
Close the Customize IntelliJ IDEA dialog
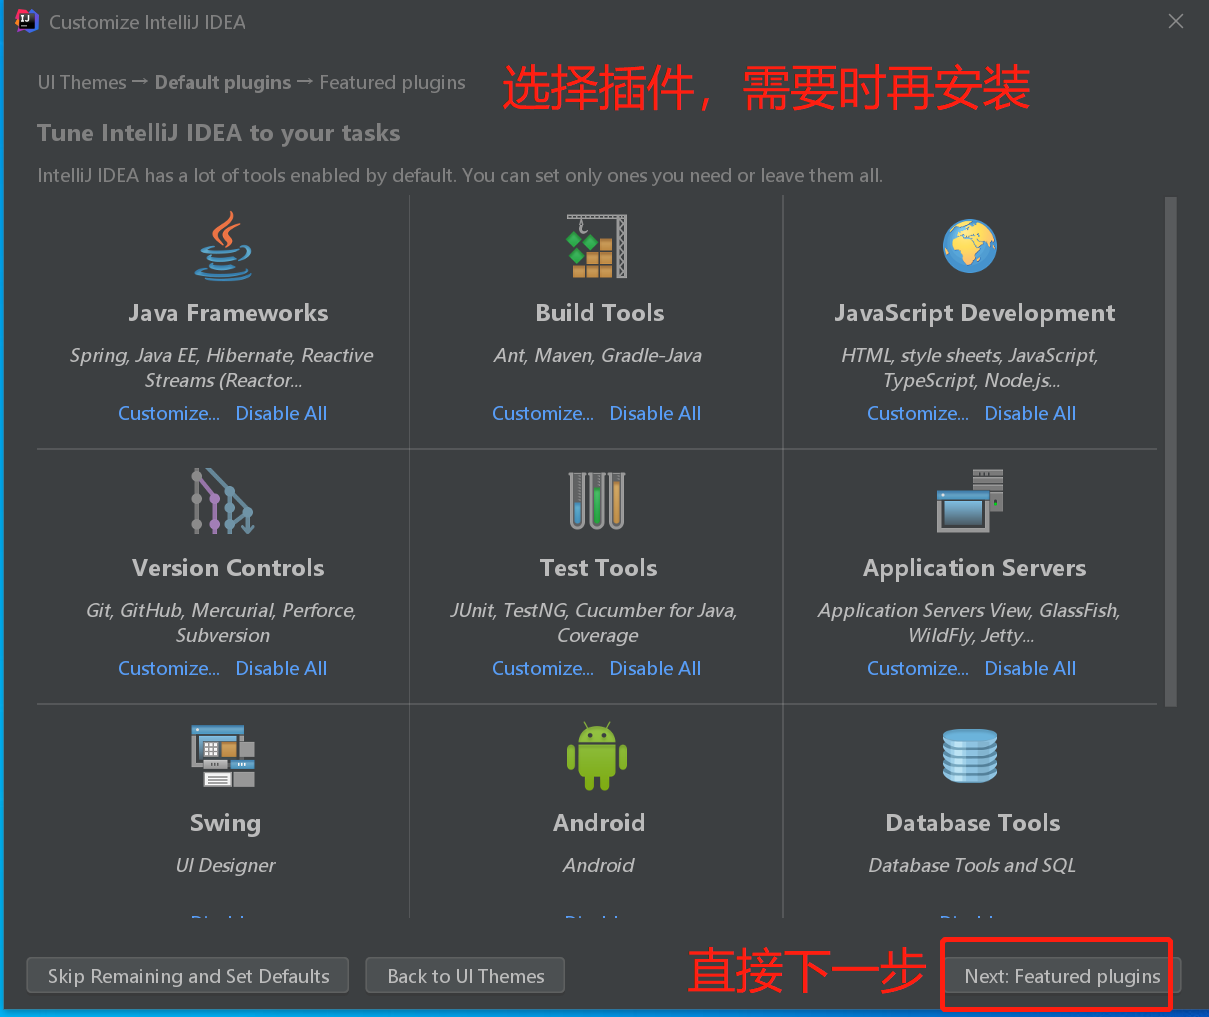pos(1176,21)
